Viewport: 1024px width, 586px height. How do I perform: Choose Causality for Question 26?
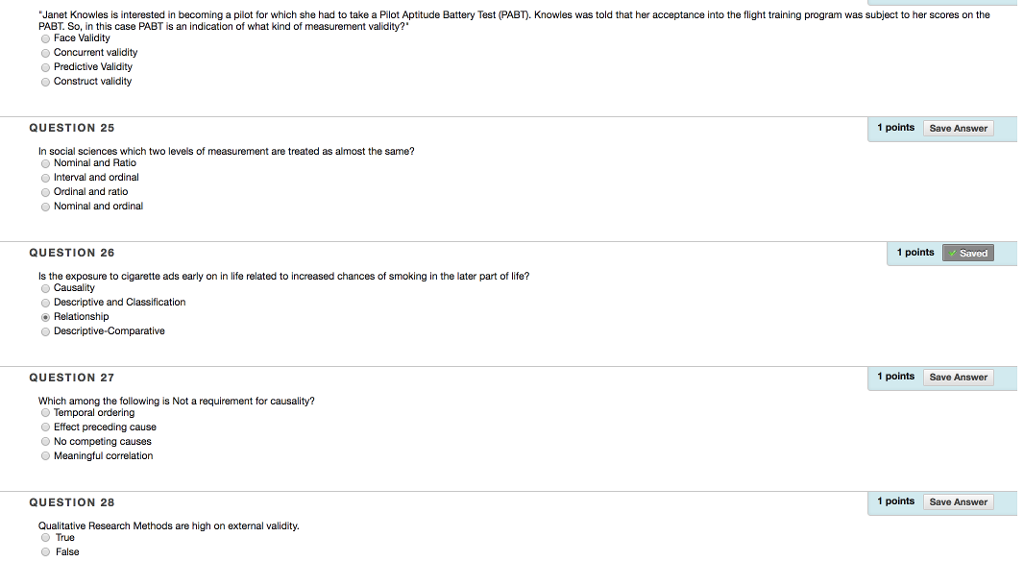point(46,288)
